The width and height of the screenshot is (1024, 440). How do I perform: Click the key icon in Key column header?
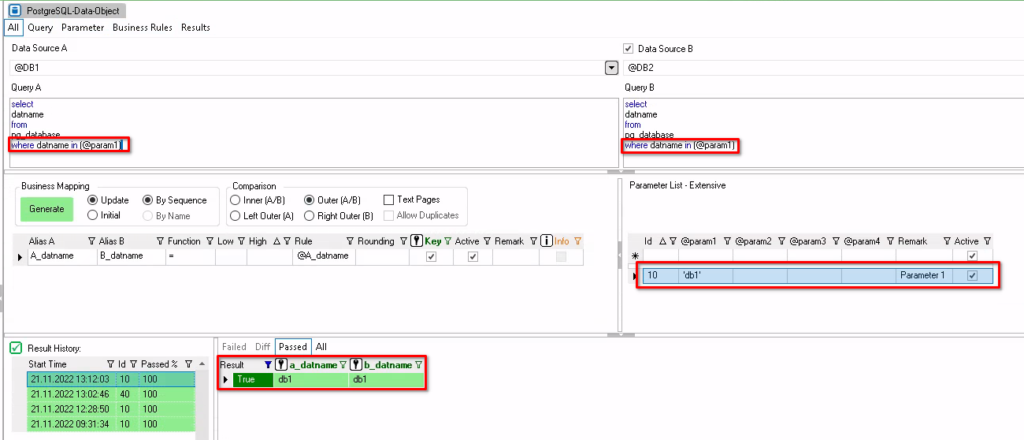click(417, 240)
